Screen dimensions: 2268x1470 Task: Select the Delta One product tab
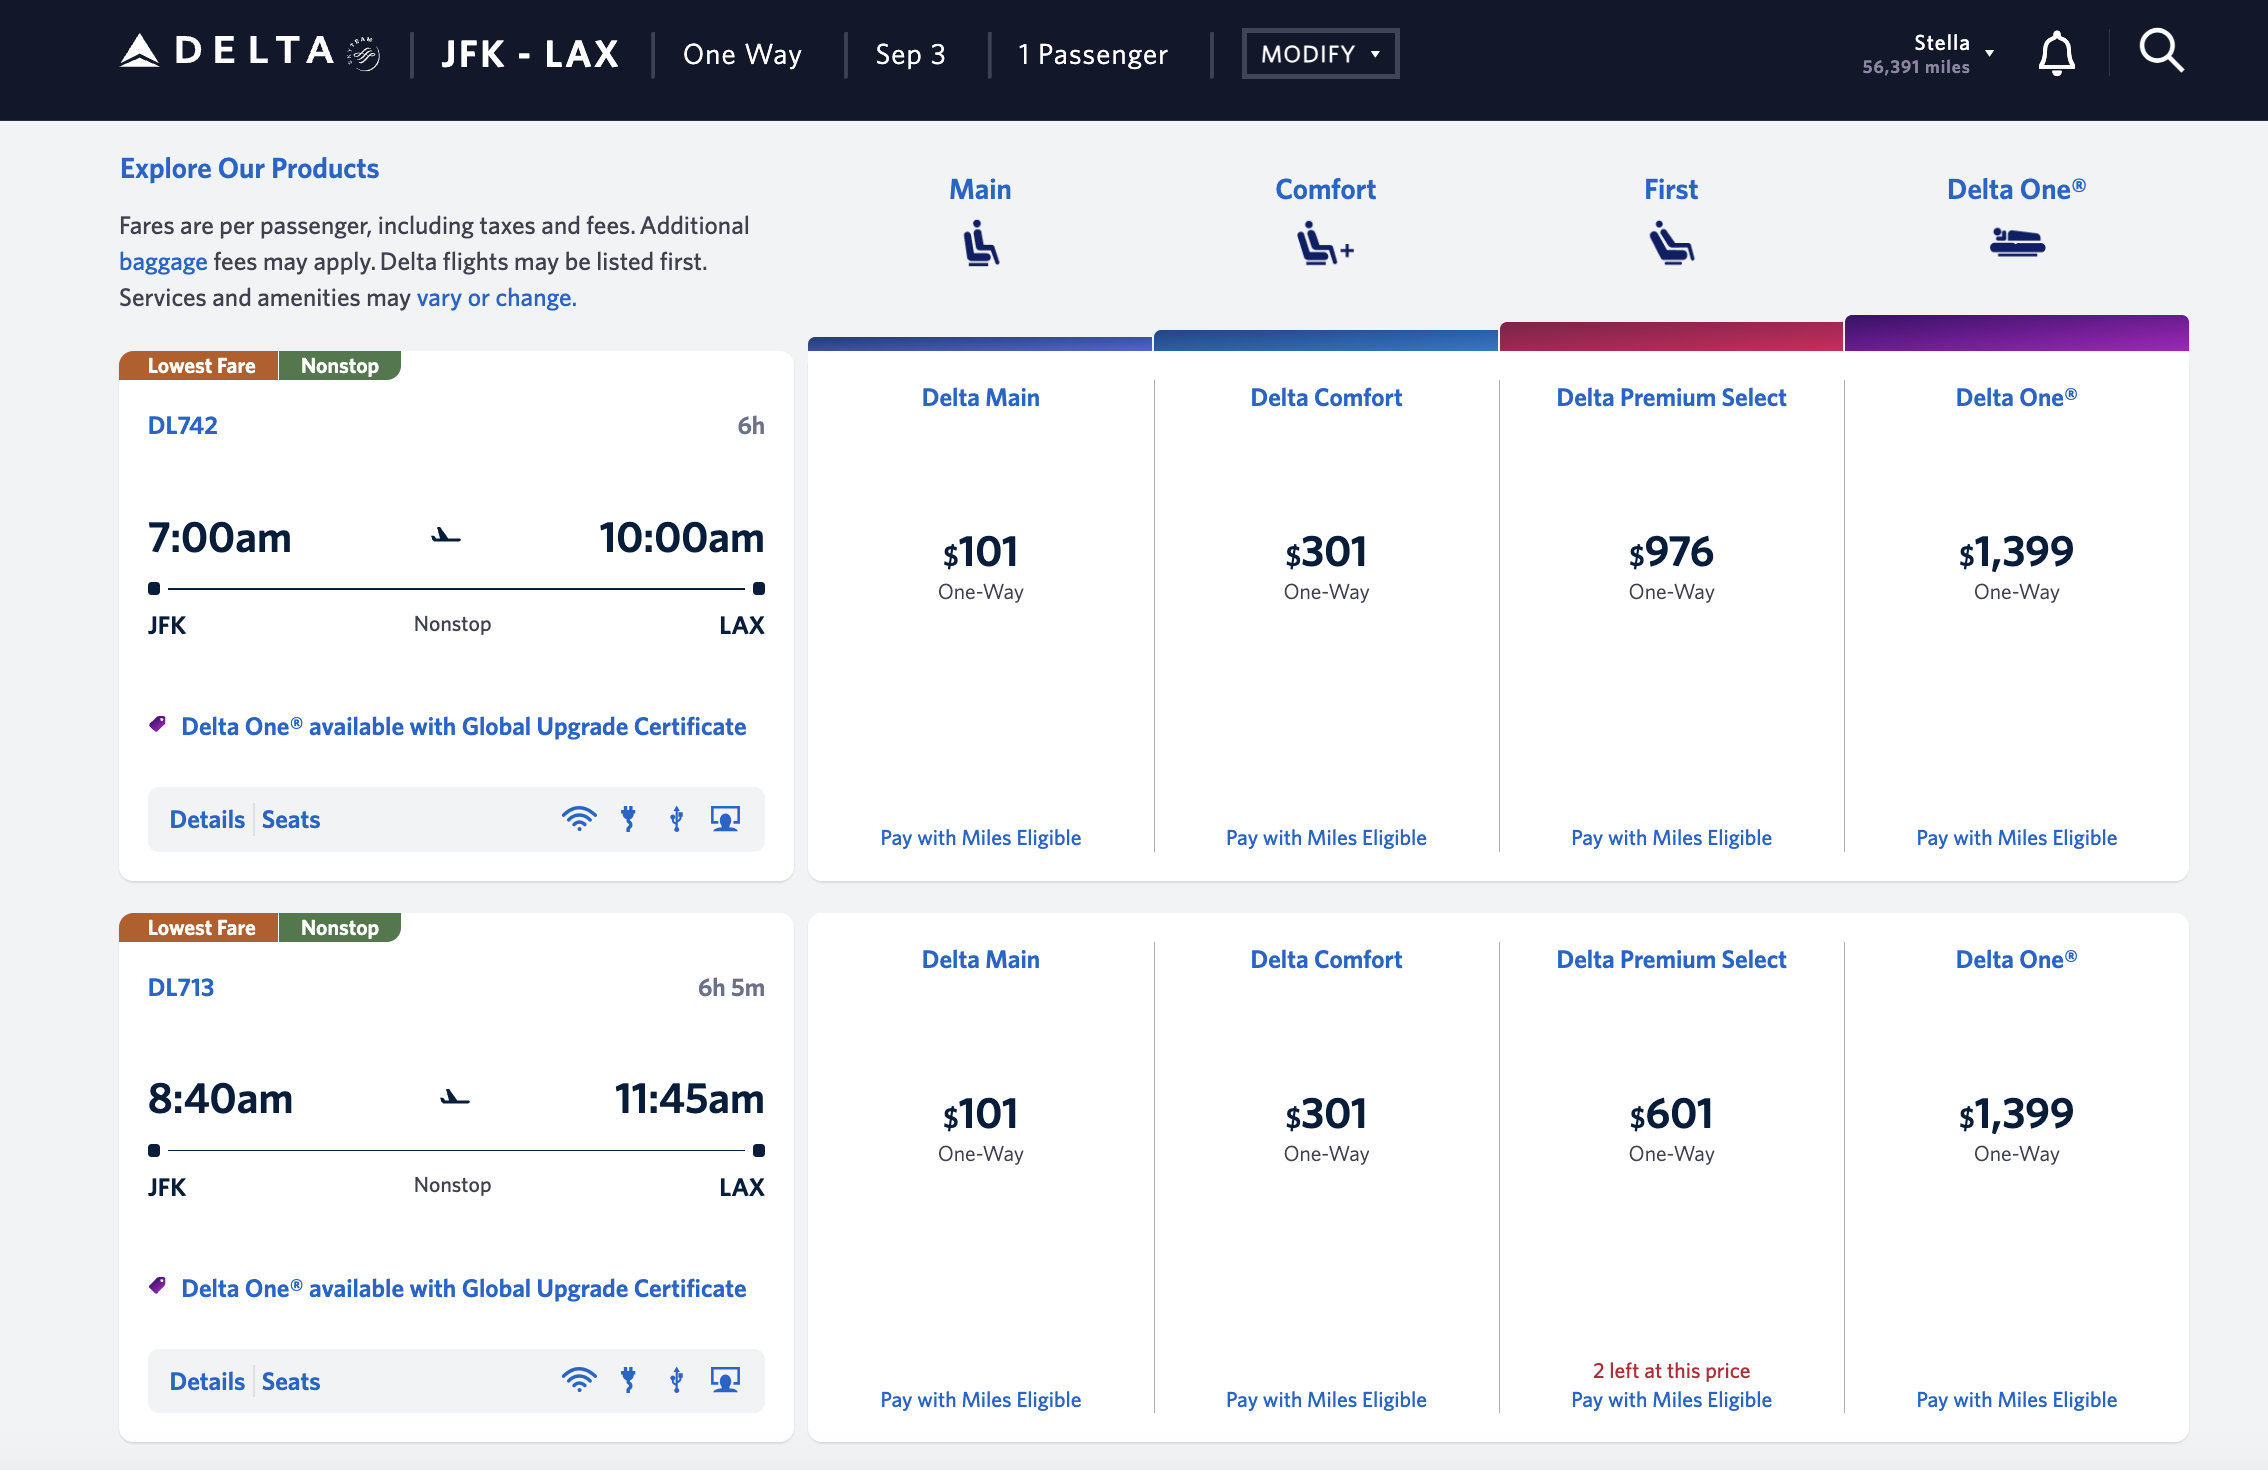pos(2016,189)
